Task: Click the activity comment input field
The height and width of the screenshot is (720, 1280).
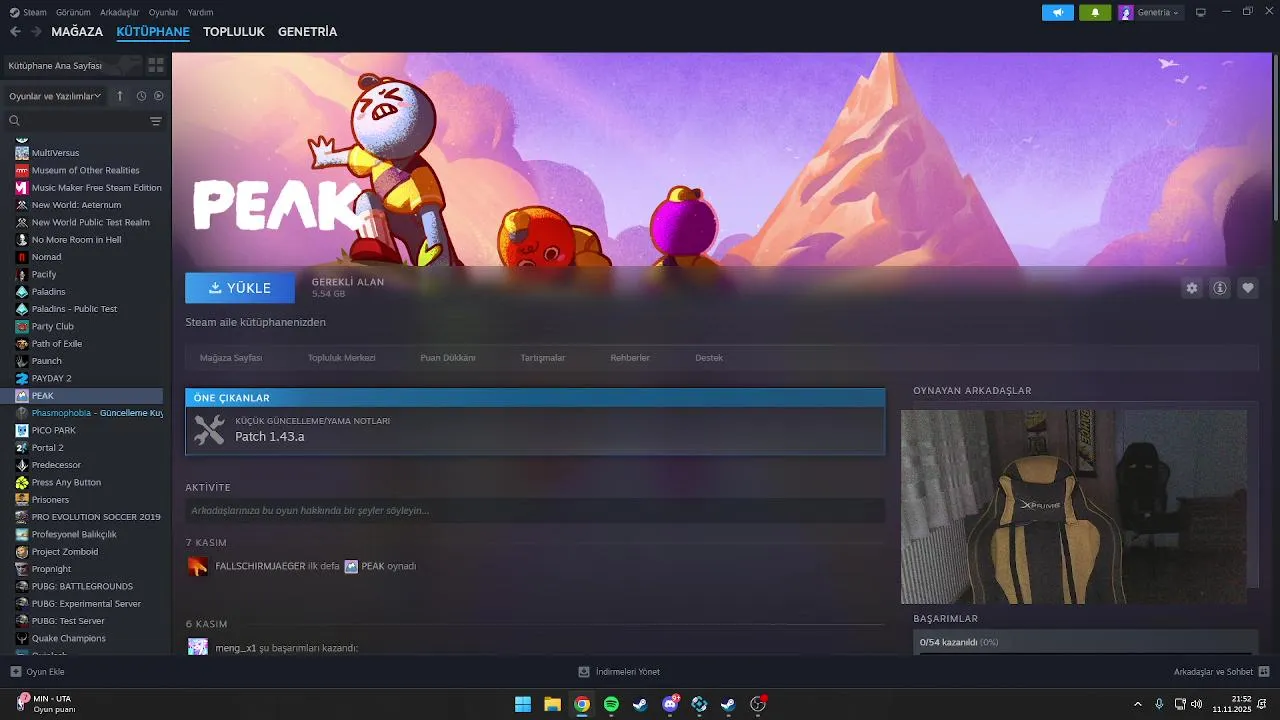Action: coord(535,511)
